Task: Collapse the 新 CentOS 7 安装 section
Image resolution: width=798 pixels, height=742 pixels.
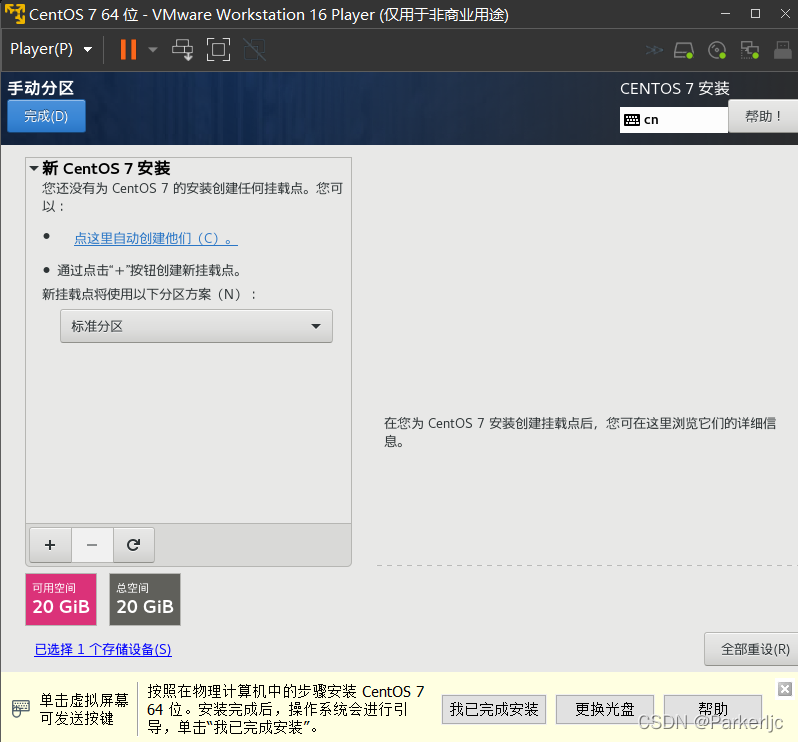Action: tap(34, 168)
